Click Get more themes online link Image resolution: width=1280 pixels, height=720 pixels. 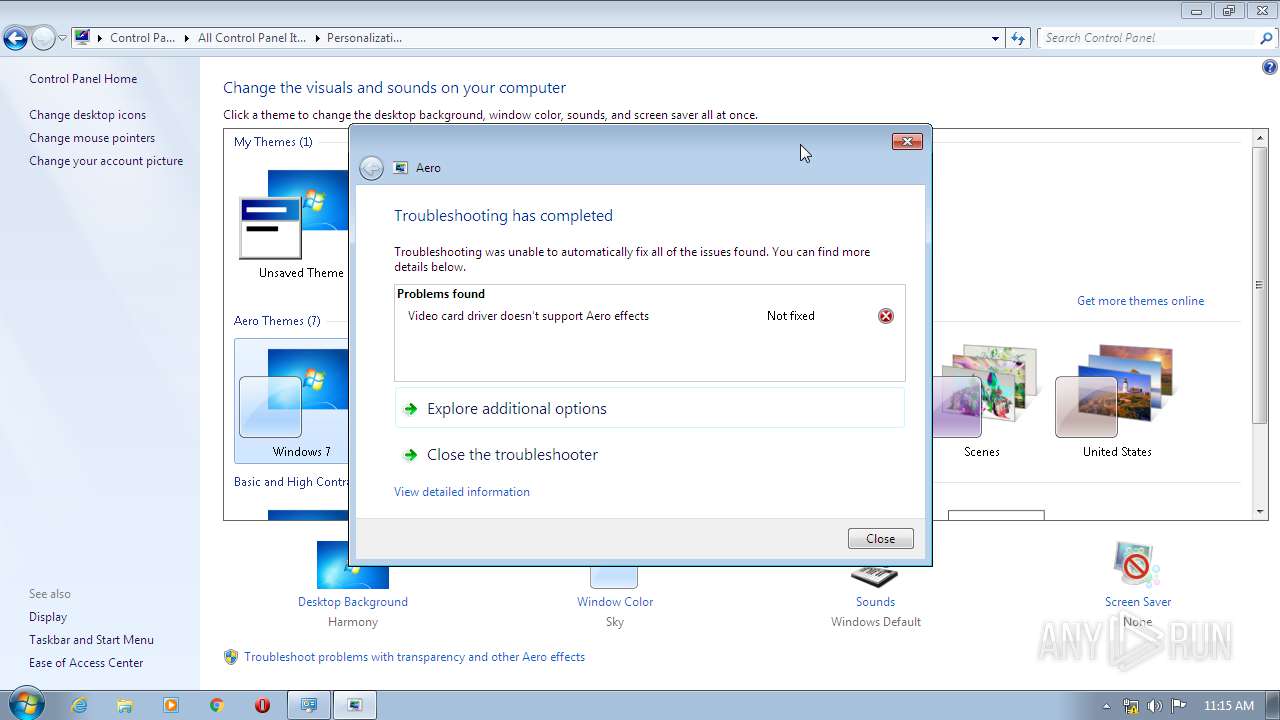pos(1140,301)
